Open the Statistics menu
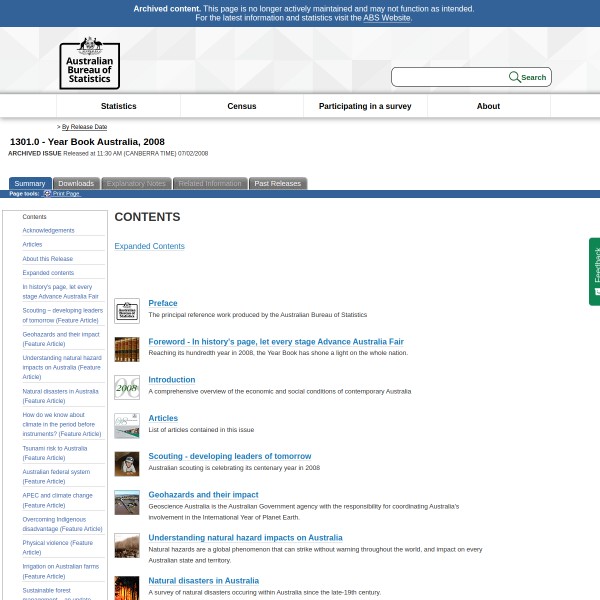 [118, 106]
